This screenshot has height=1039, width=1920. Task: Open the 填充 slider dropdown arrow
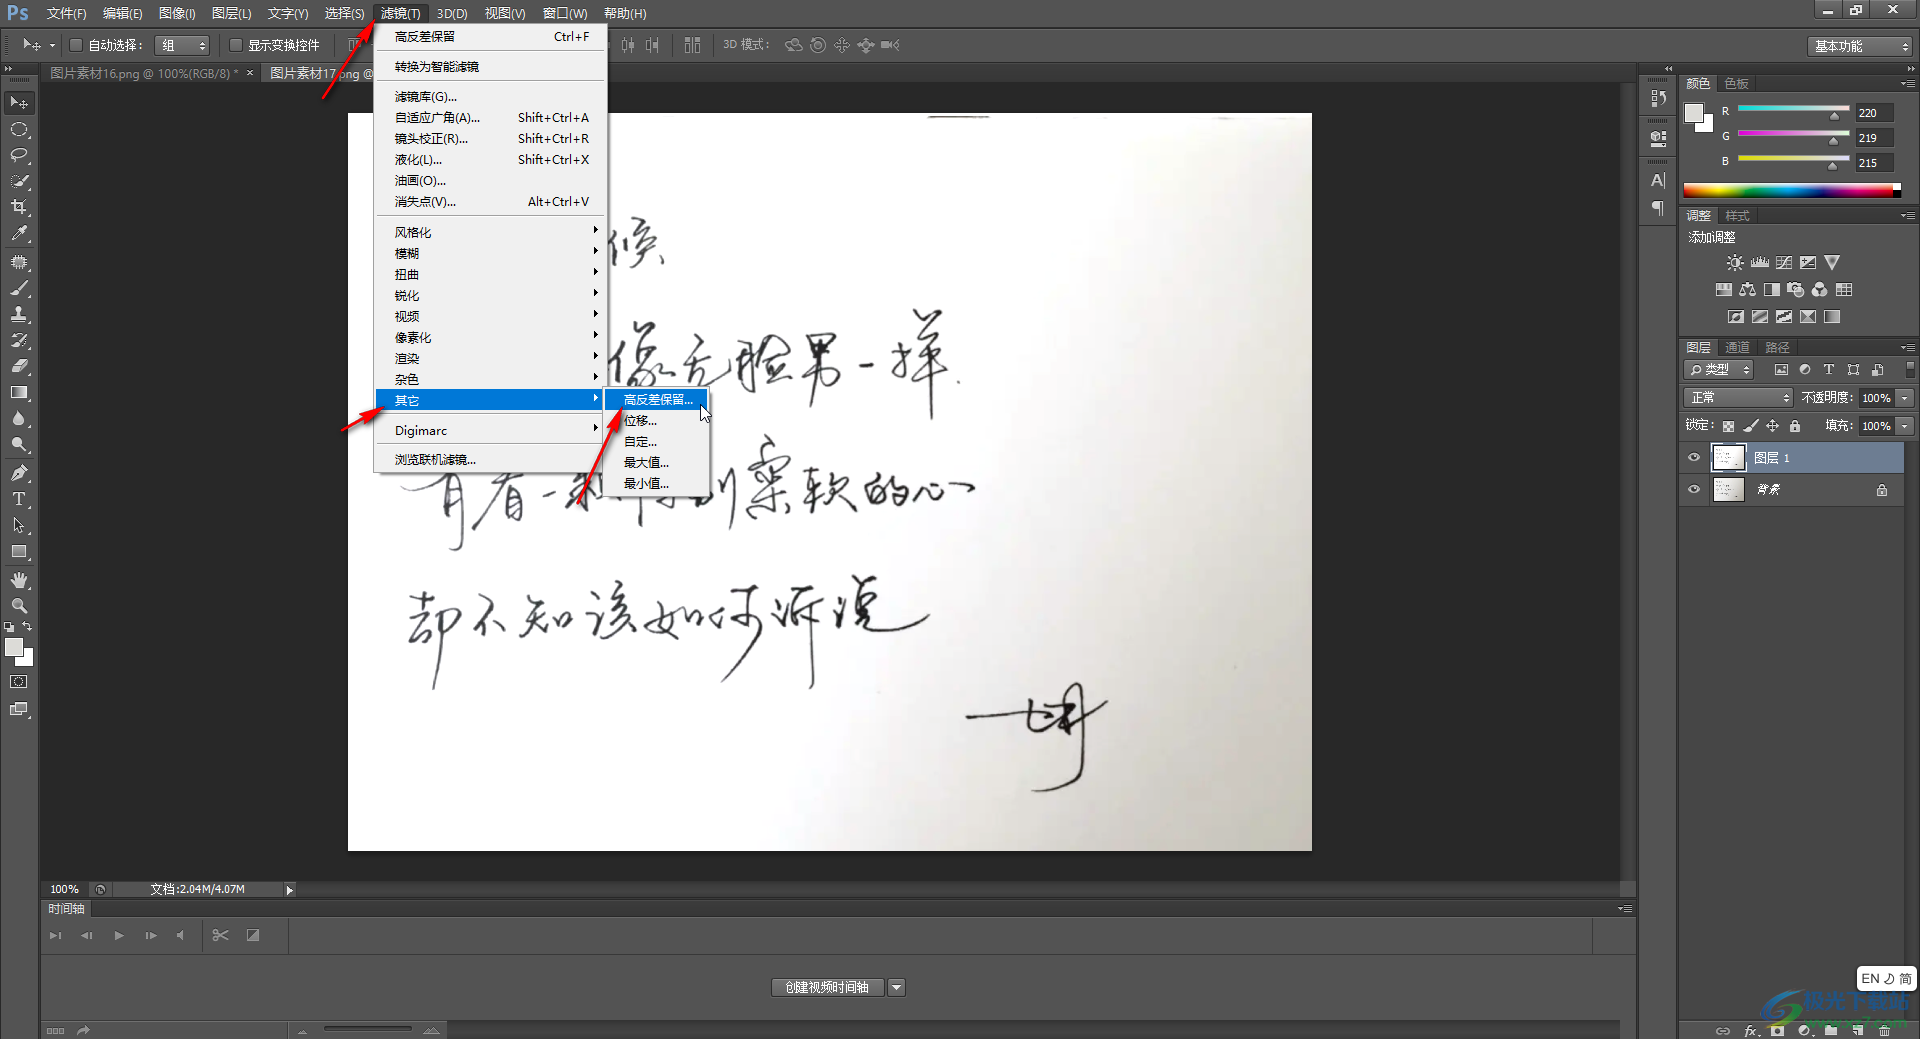1905,426
